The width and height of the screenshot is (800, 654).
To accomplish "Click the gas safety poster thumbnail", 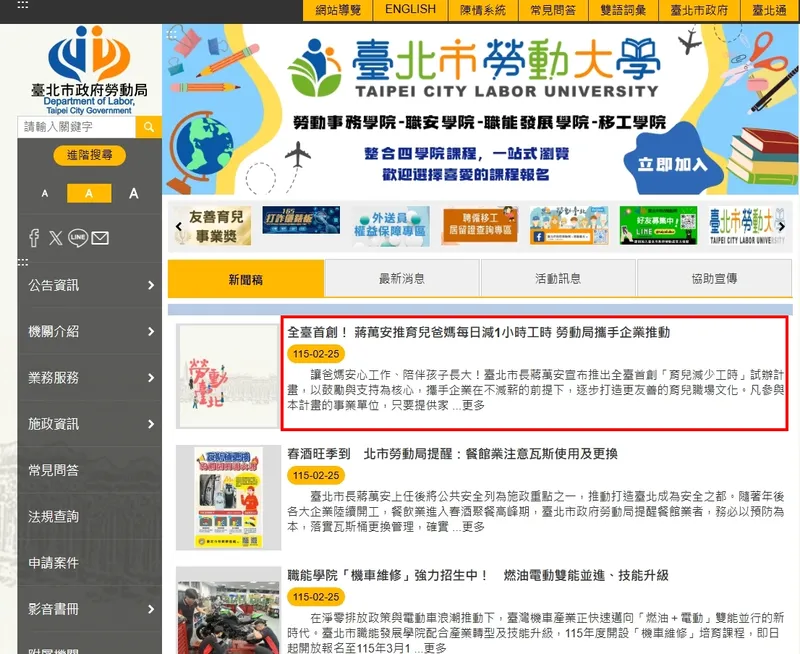I will (x=228, y=497).
